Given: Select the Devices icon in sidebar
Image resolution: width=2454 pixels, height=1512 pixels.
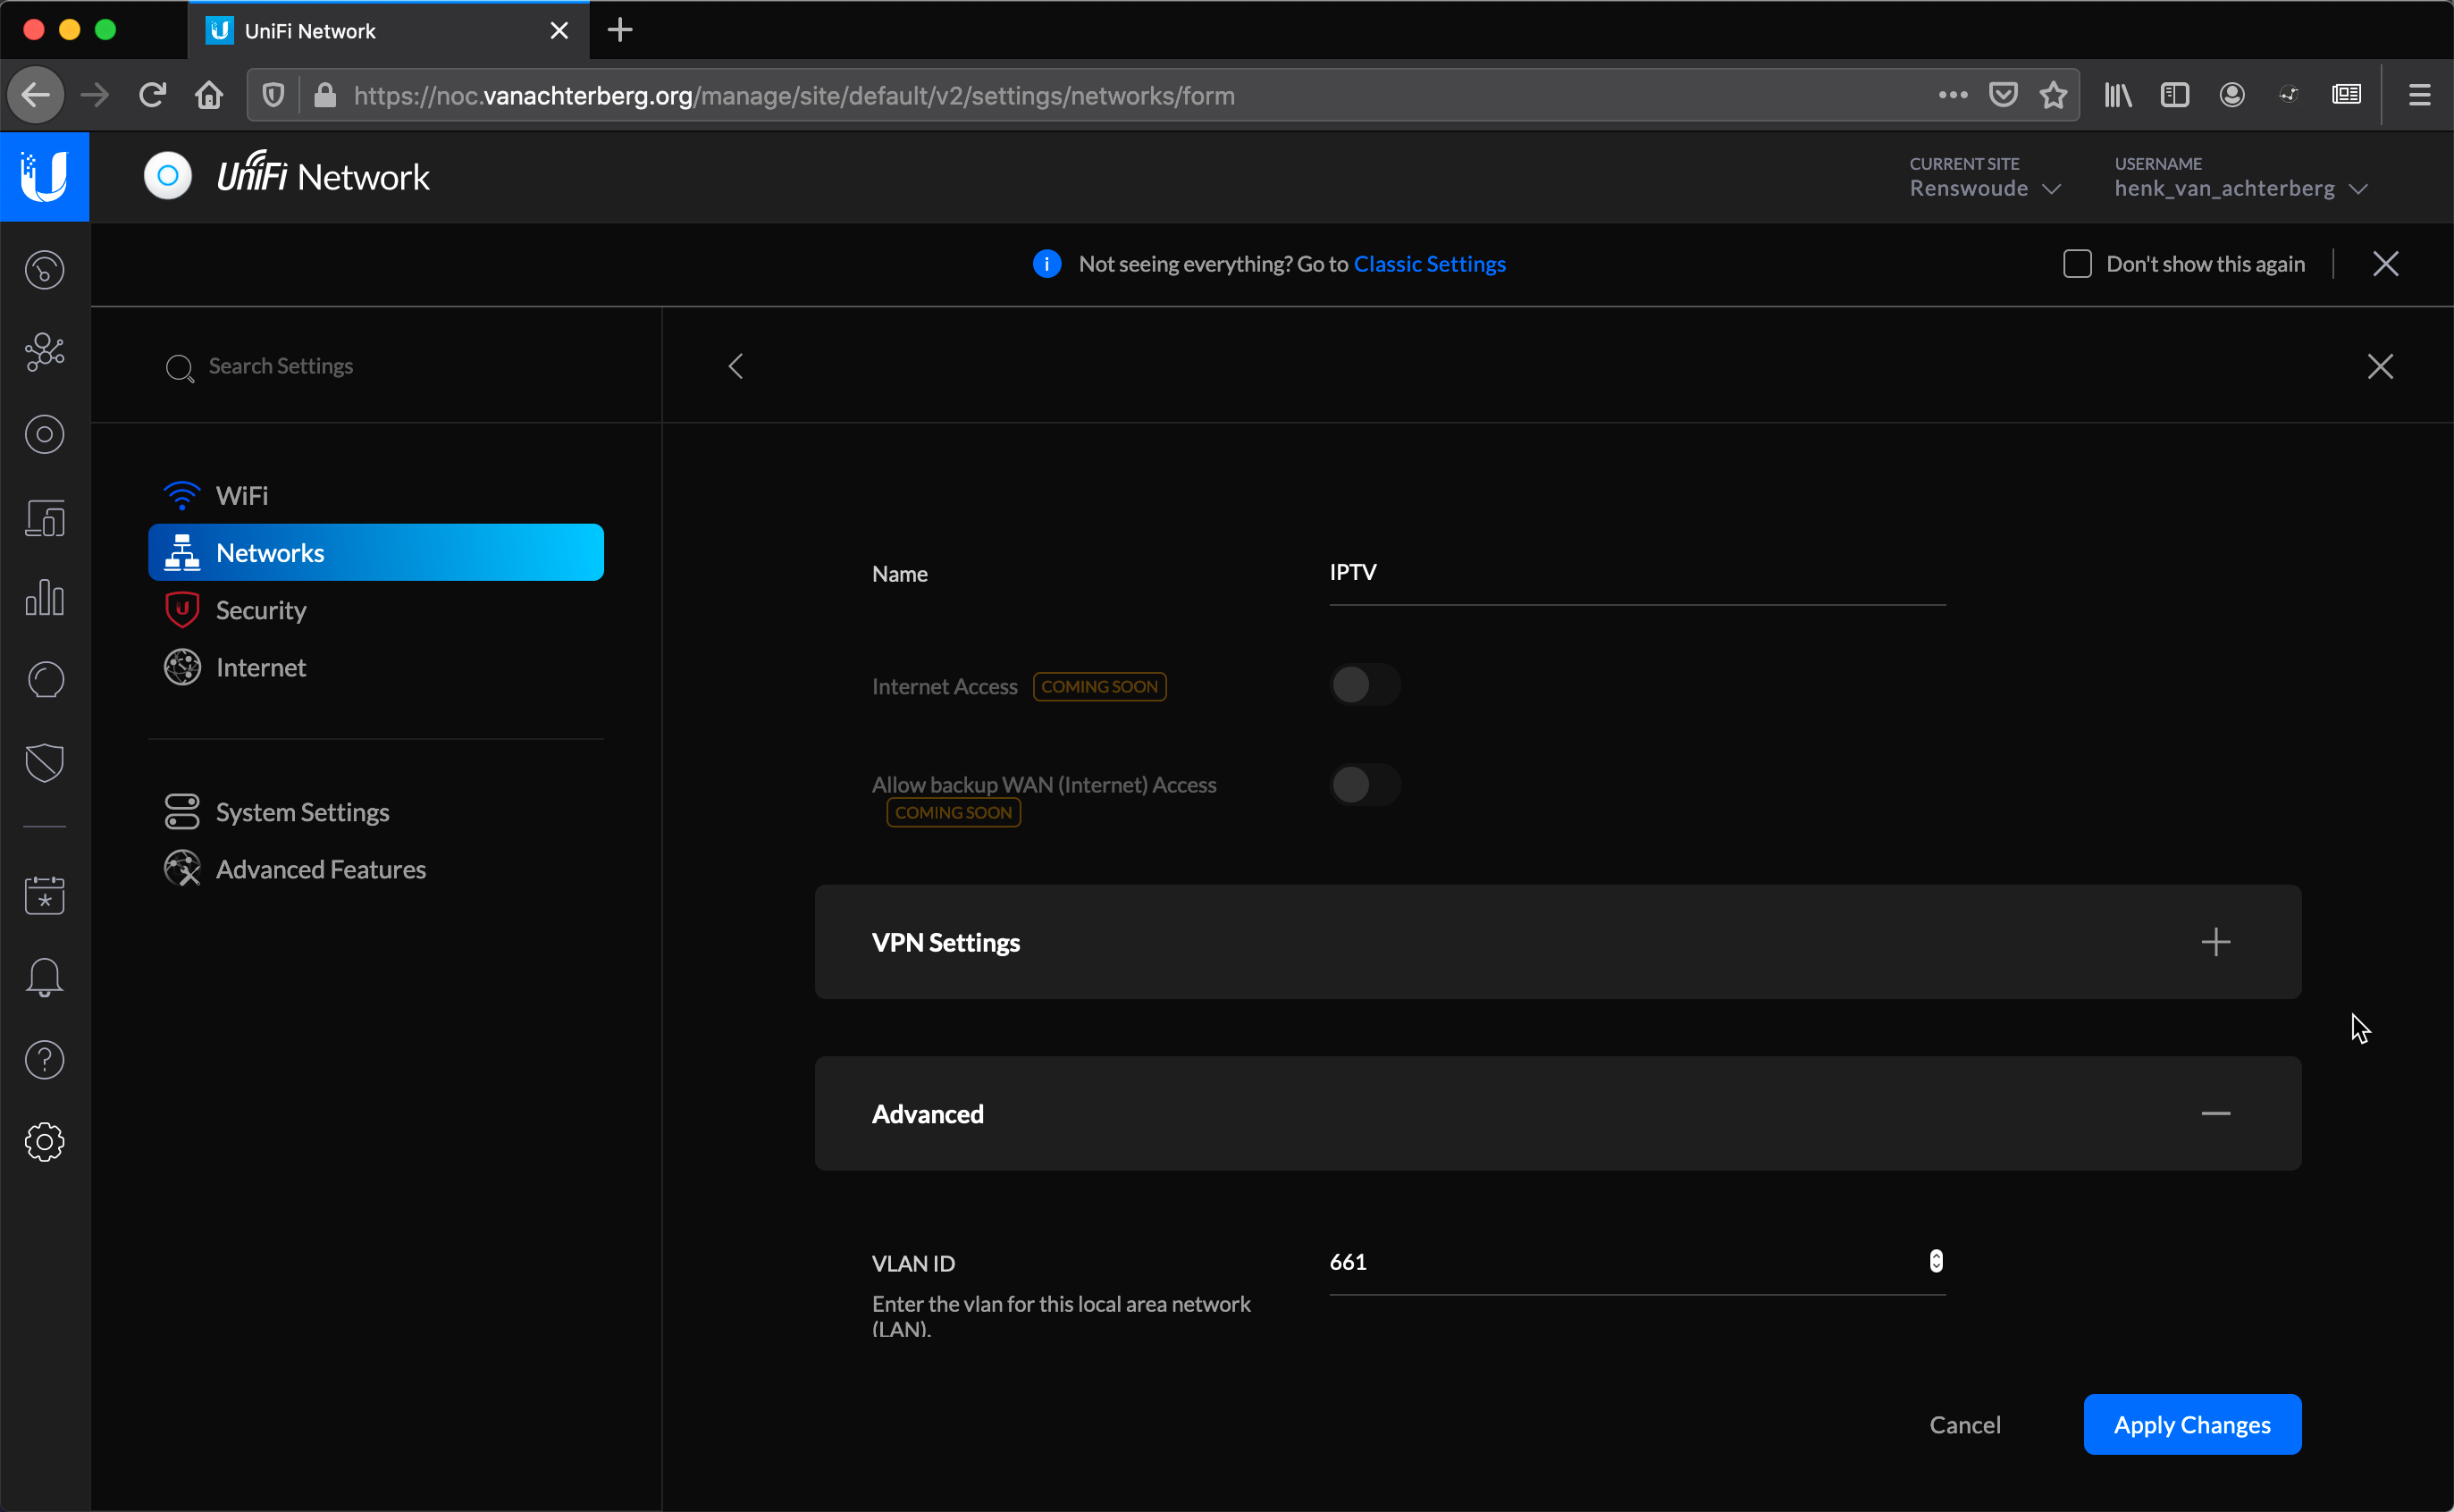Looking at the screenshot, I should [x=44, y=434].
